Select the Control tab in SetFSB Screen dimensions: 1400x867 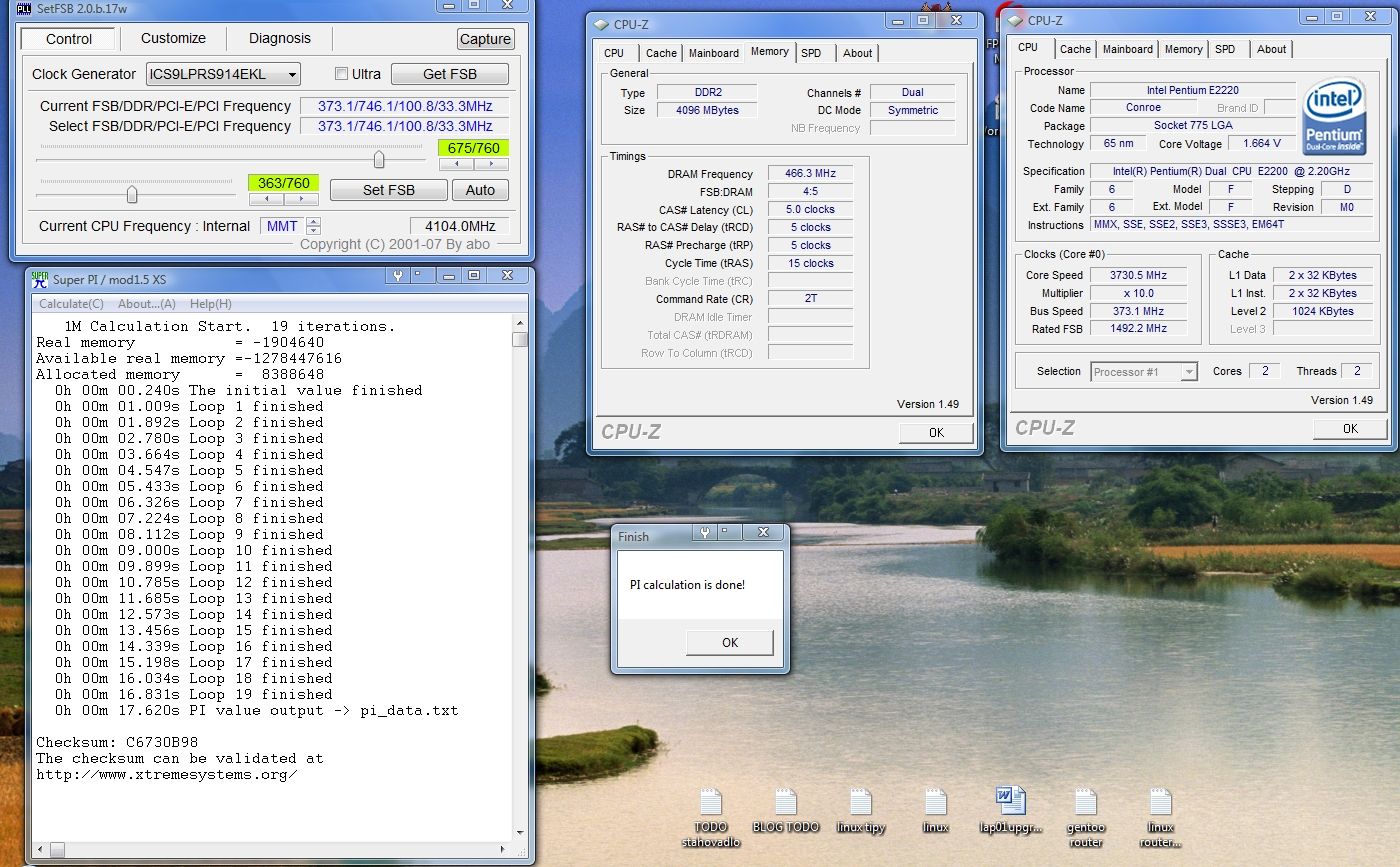point(69,39)
